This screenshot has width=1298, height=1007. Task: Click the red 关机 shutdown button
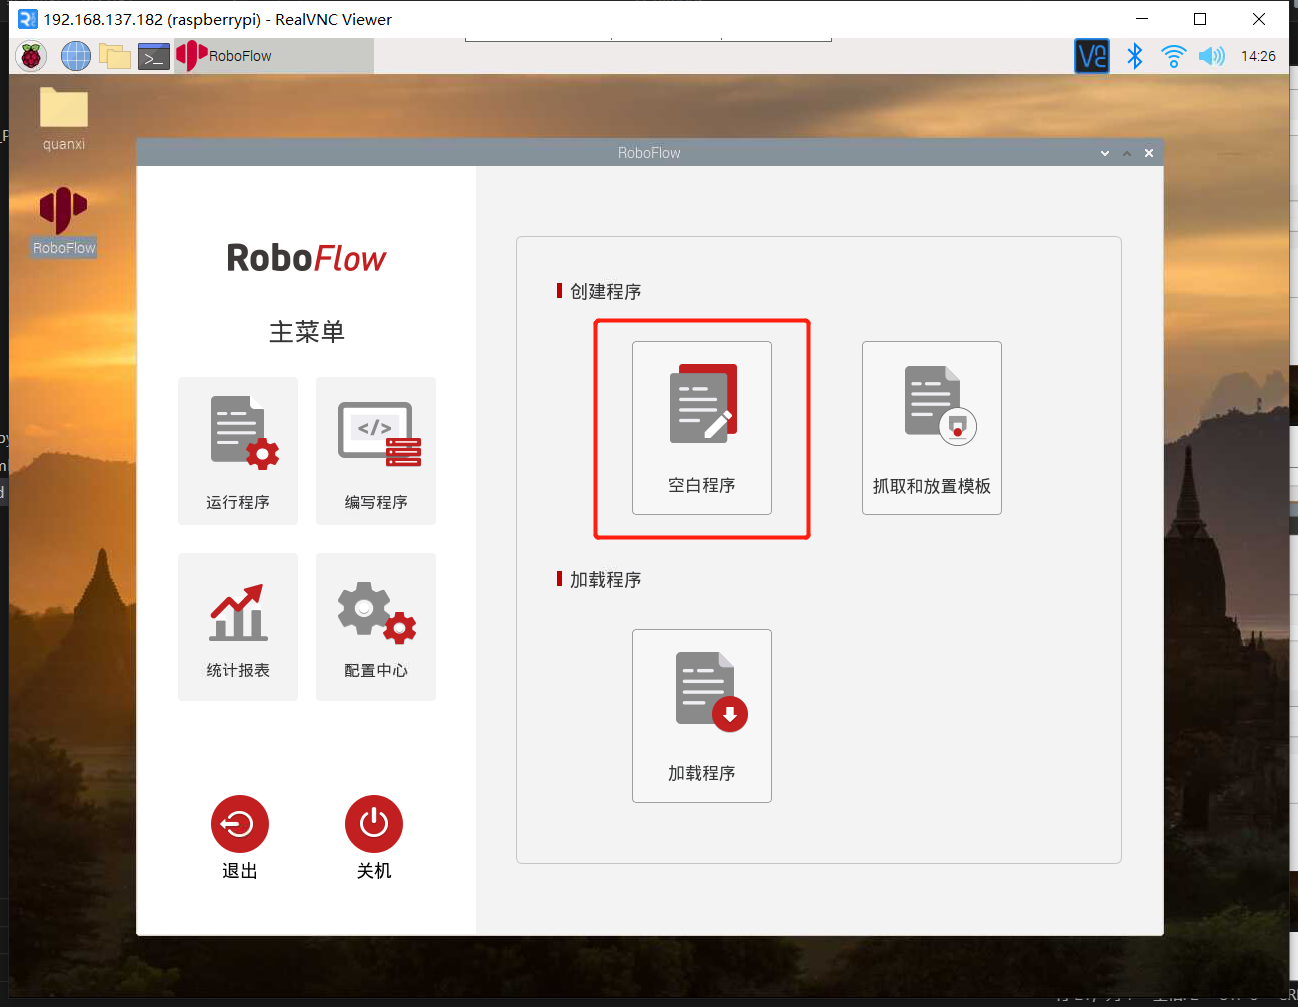pos(373,824)
